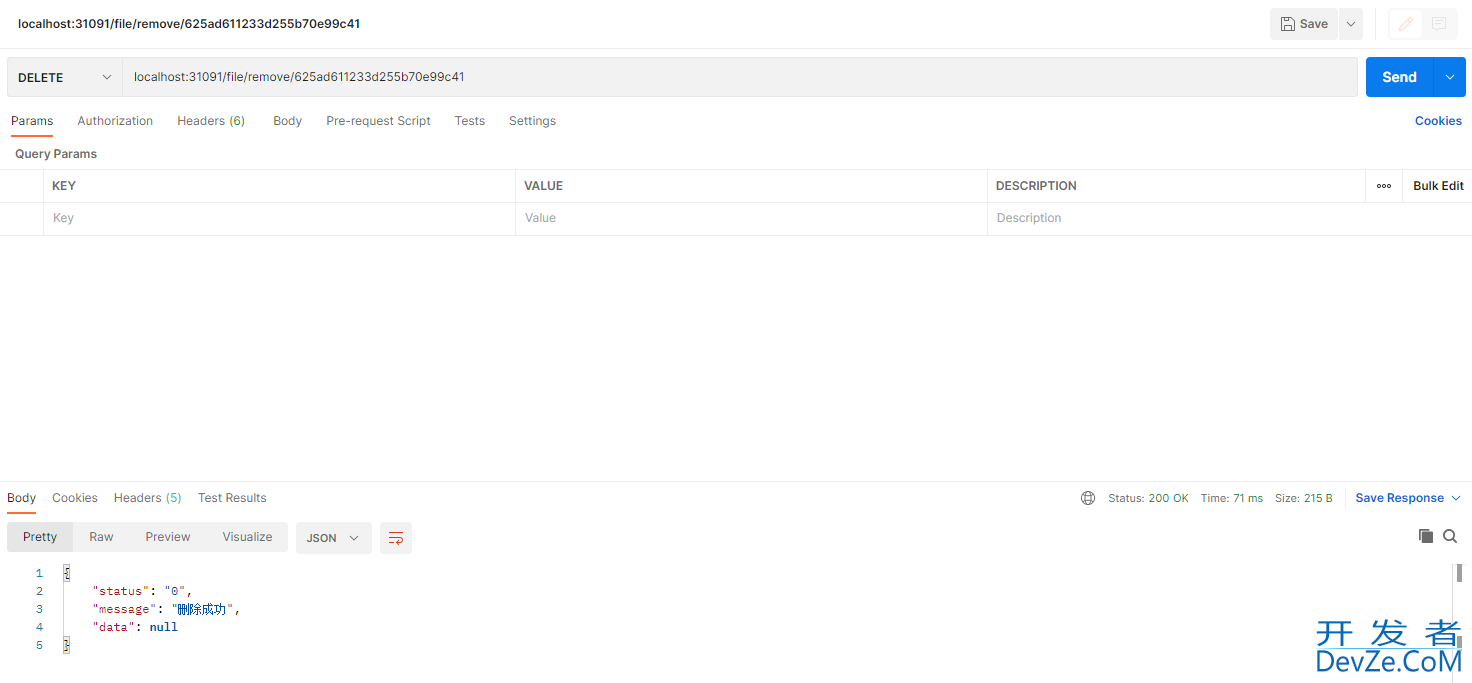The height and width of the screenshot is (683, 1472).
Task: Open the comments icon
Action: click(x=1439, y=24)
